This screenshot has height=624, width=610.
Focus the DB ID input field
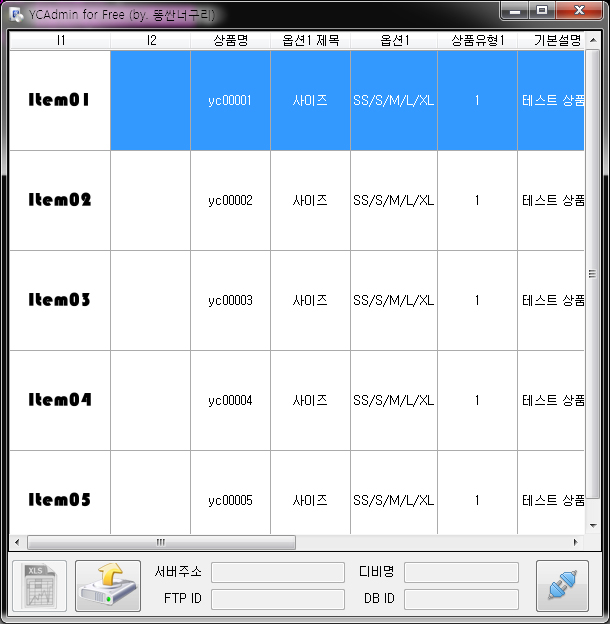(x=462, y=599)
